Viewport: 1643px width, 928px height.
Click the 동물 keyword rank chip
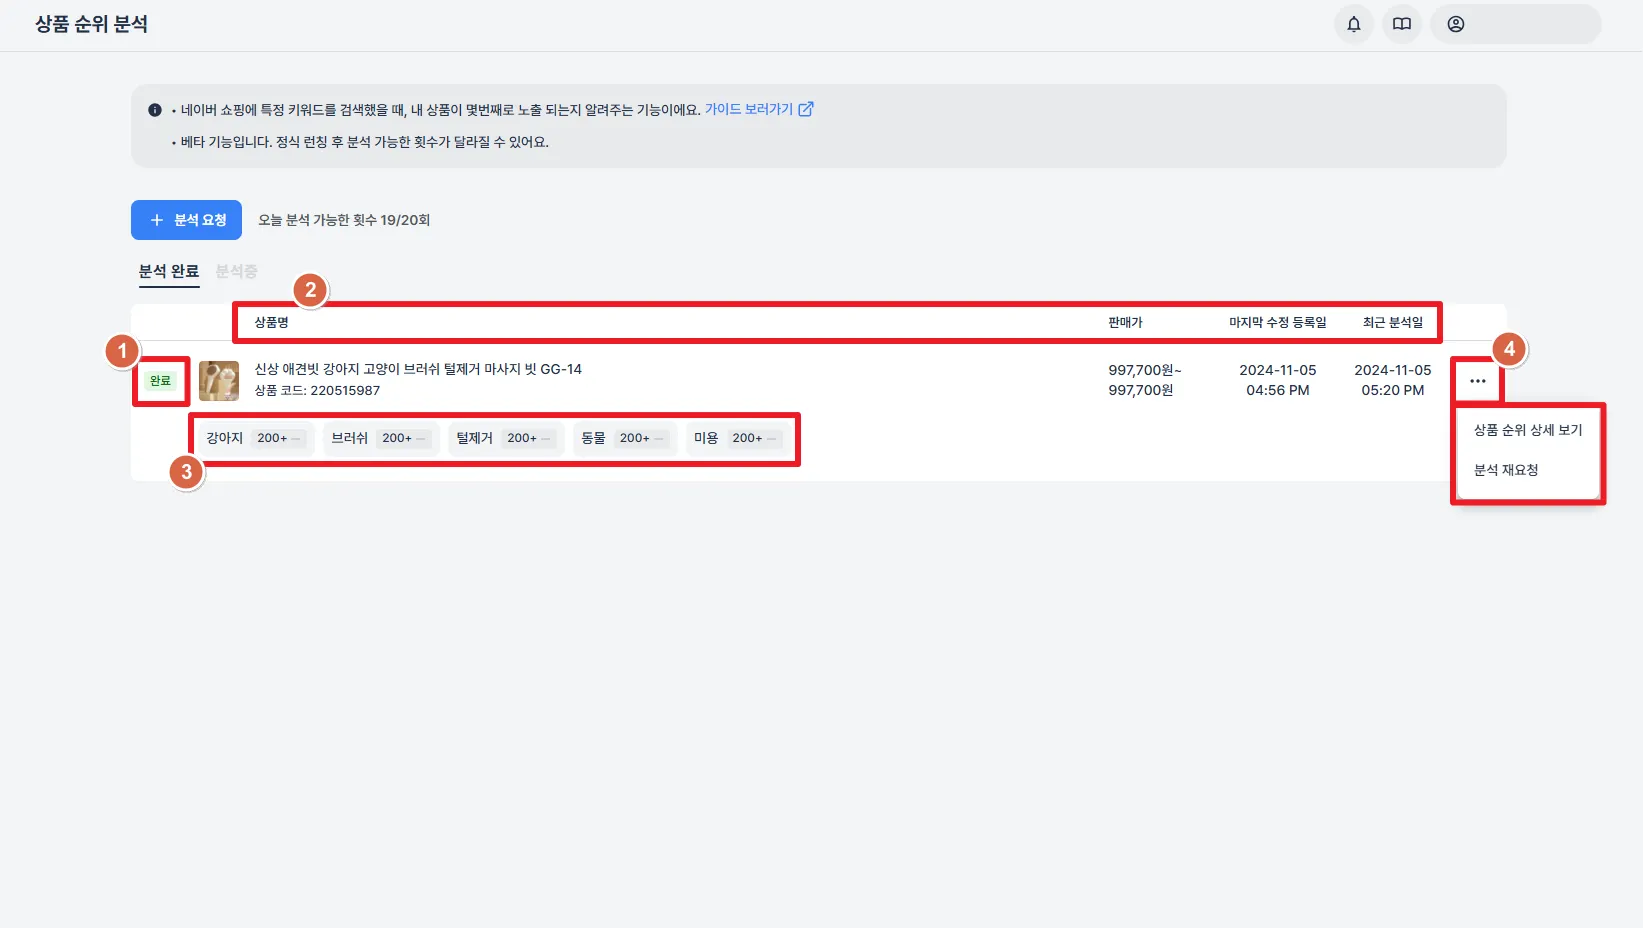pyautogui.click(x=624, y=438)
